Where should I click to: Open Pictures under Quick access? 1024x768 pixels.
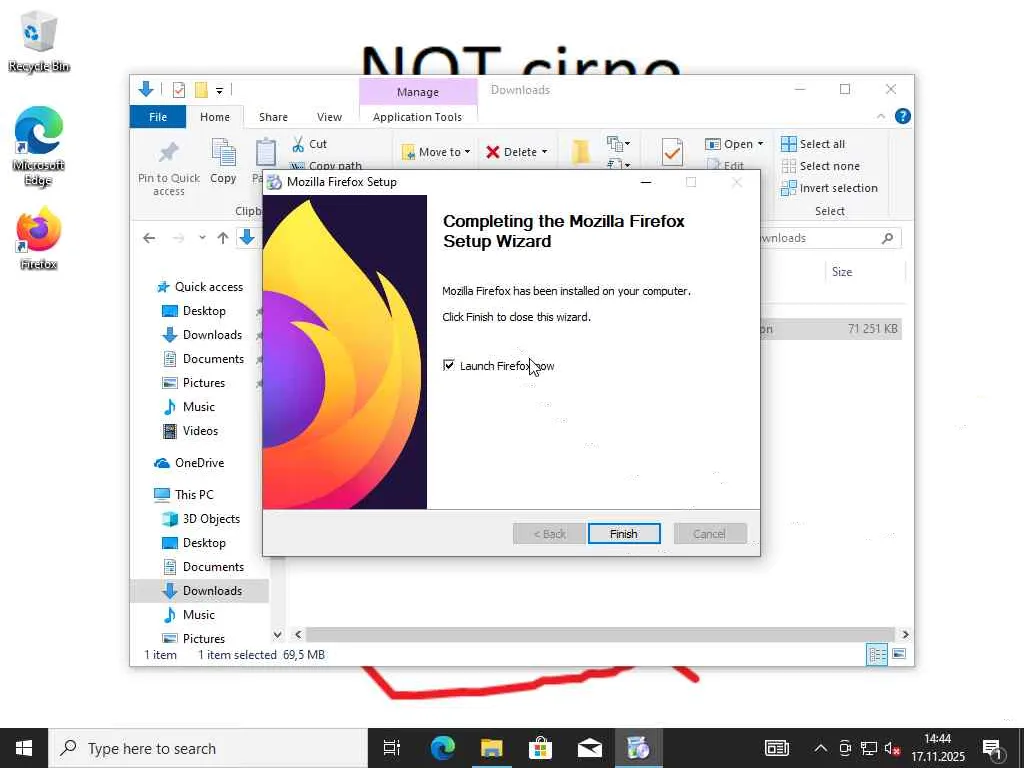coord(193,383)
